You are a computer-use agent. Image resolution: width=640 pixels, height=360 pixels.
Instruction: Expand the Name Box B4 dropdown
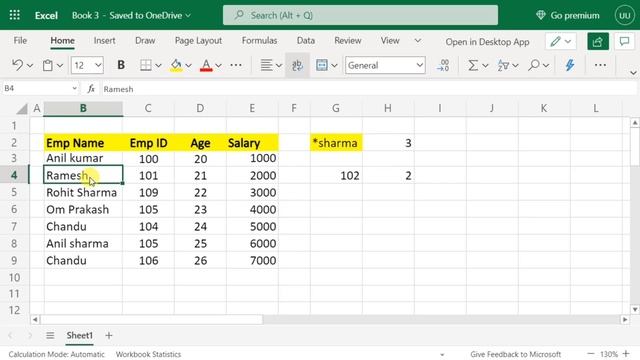(x=74, y=89)
